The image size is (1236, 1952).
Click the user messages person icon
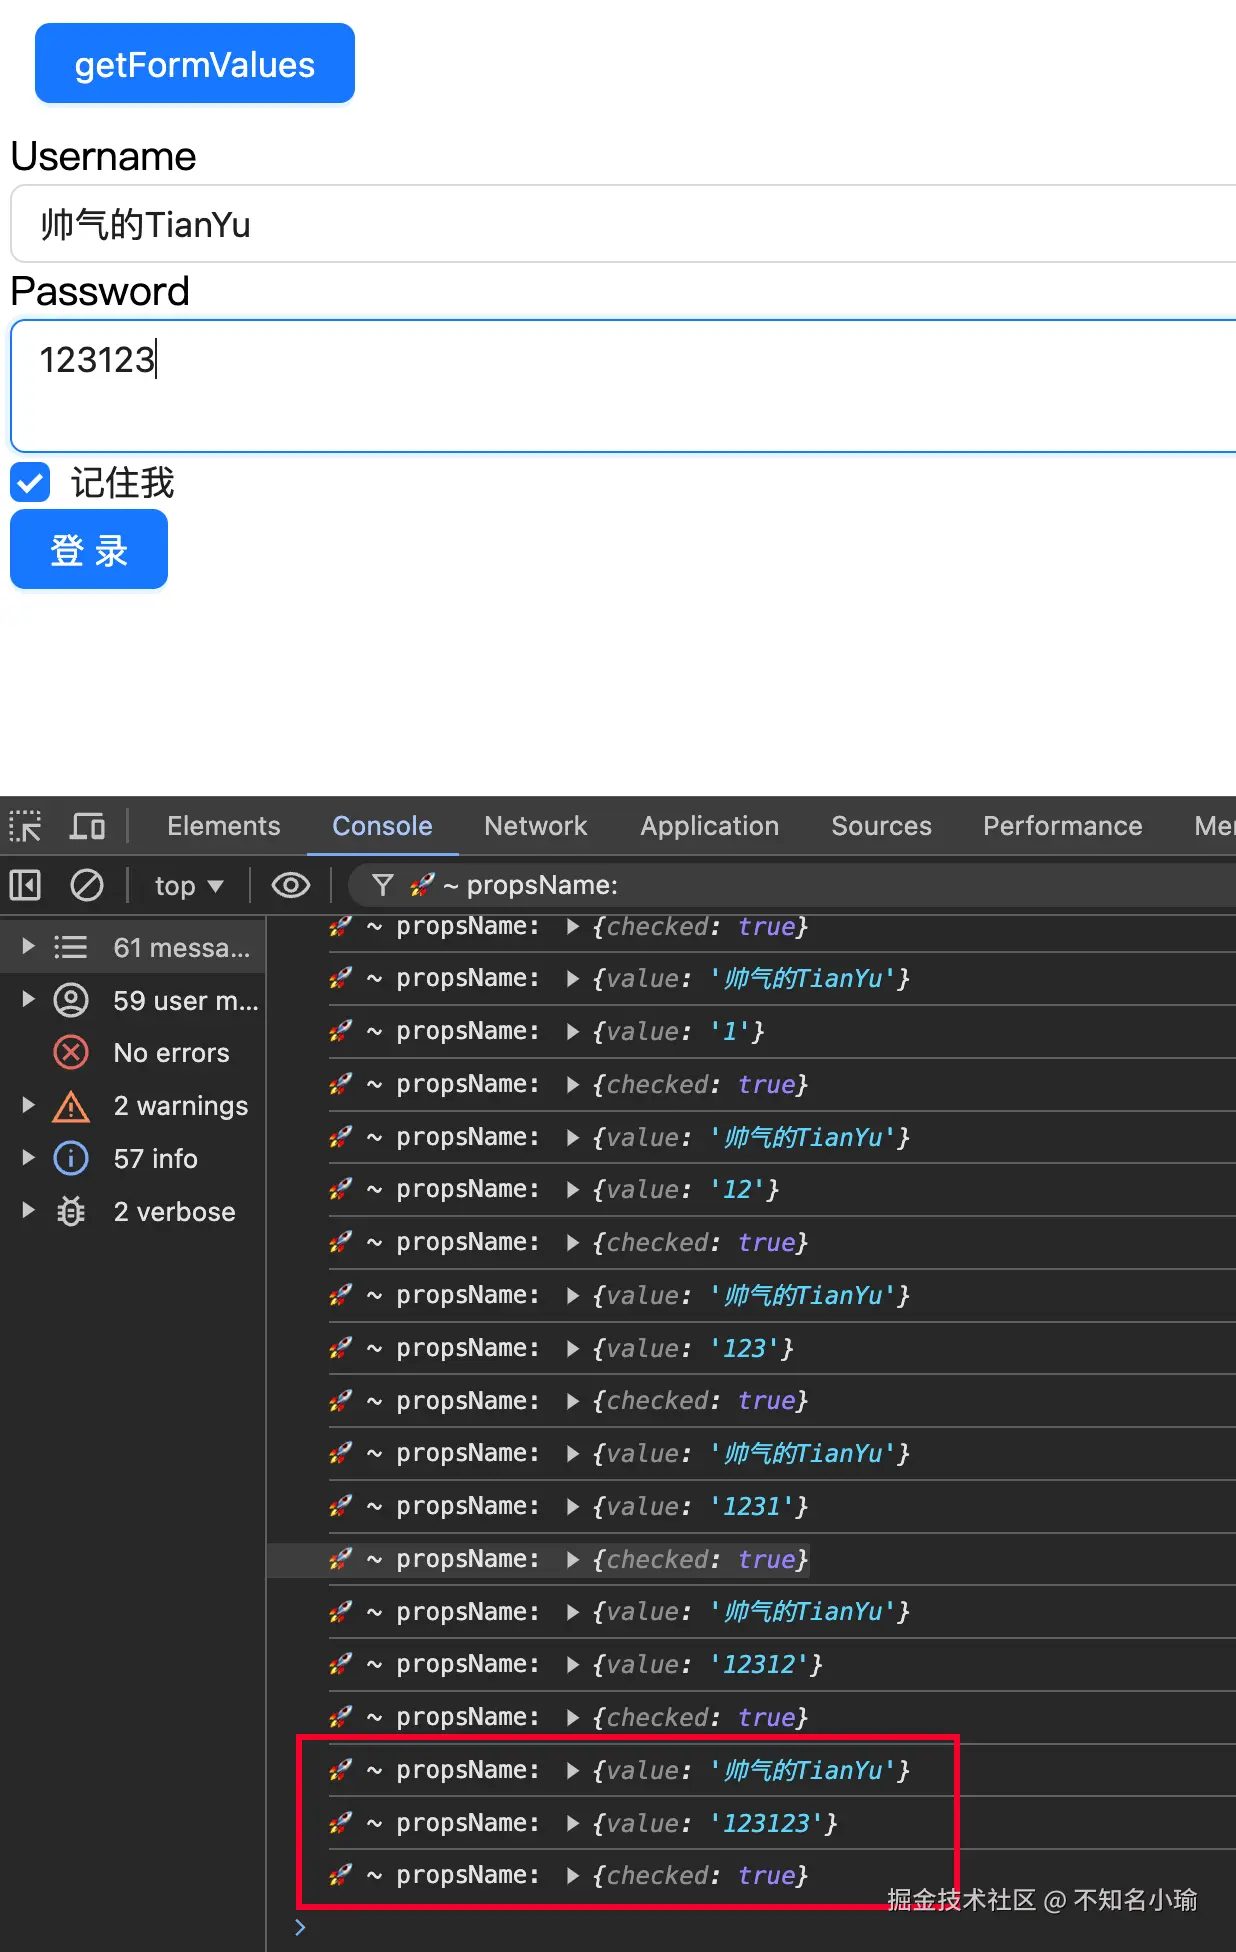[x=71, y=1000]
